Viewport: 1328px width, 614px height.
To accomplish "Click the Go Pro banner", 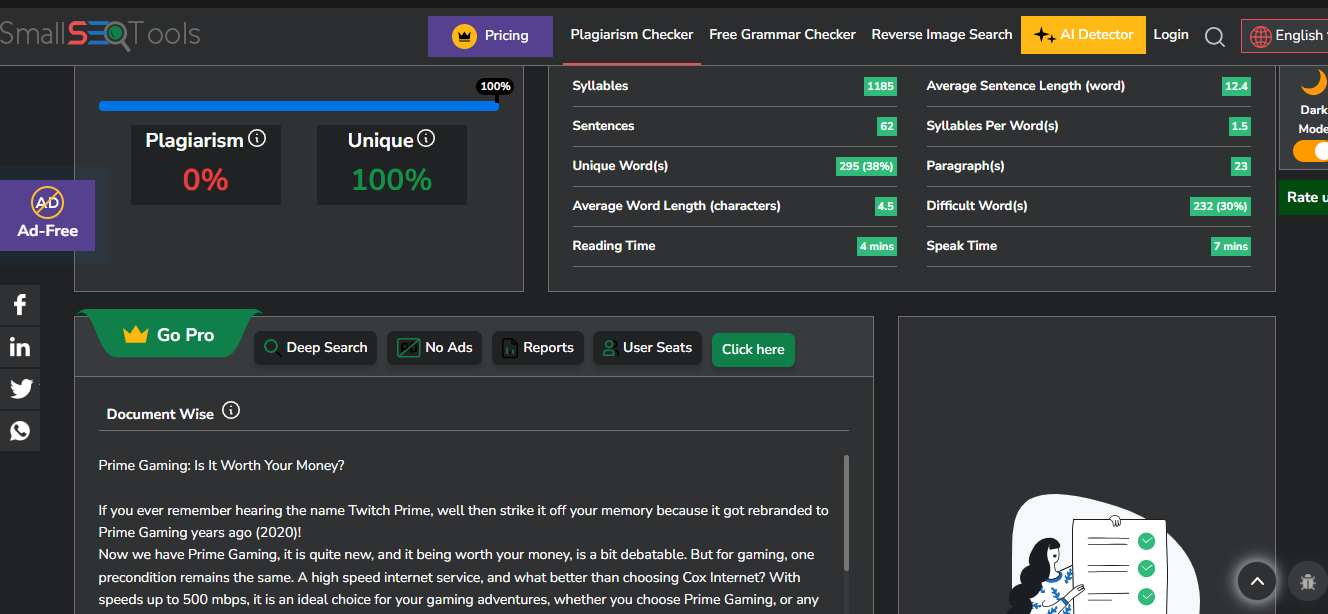I will 169,334.
